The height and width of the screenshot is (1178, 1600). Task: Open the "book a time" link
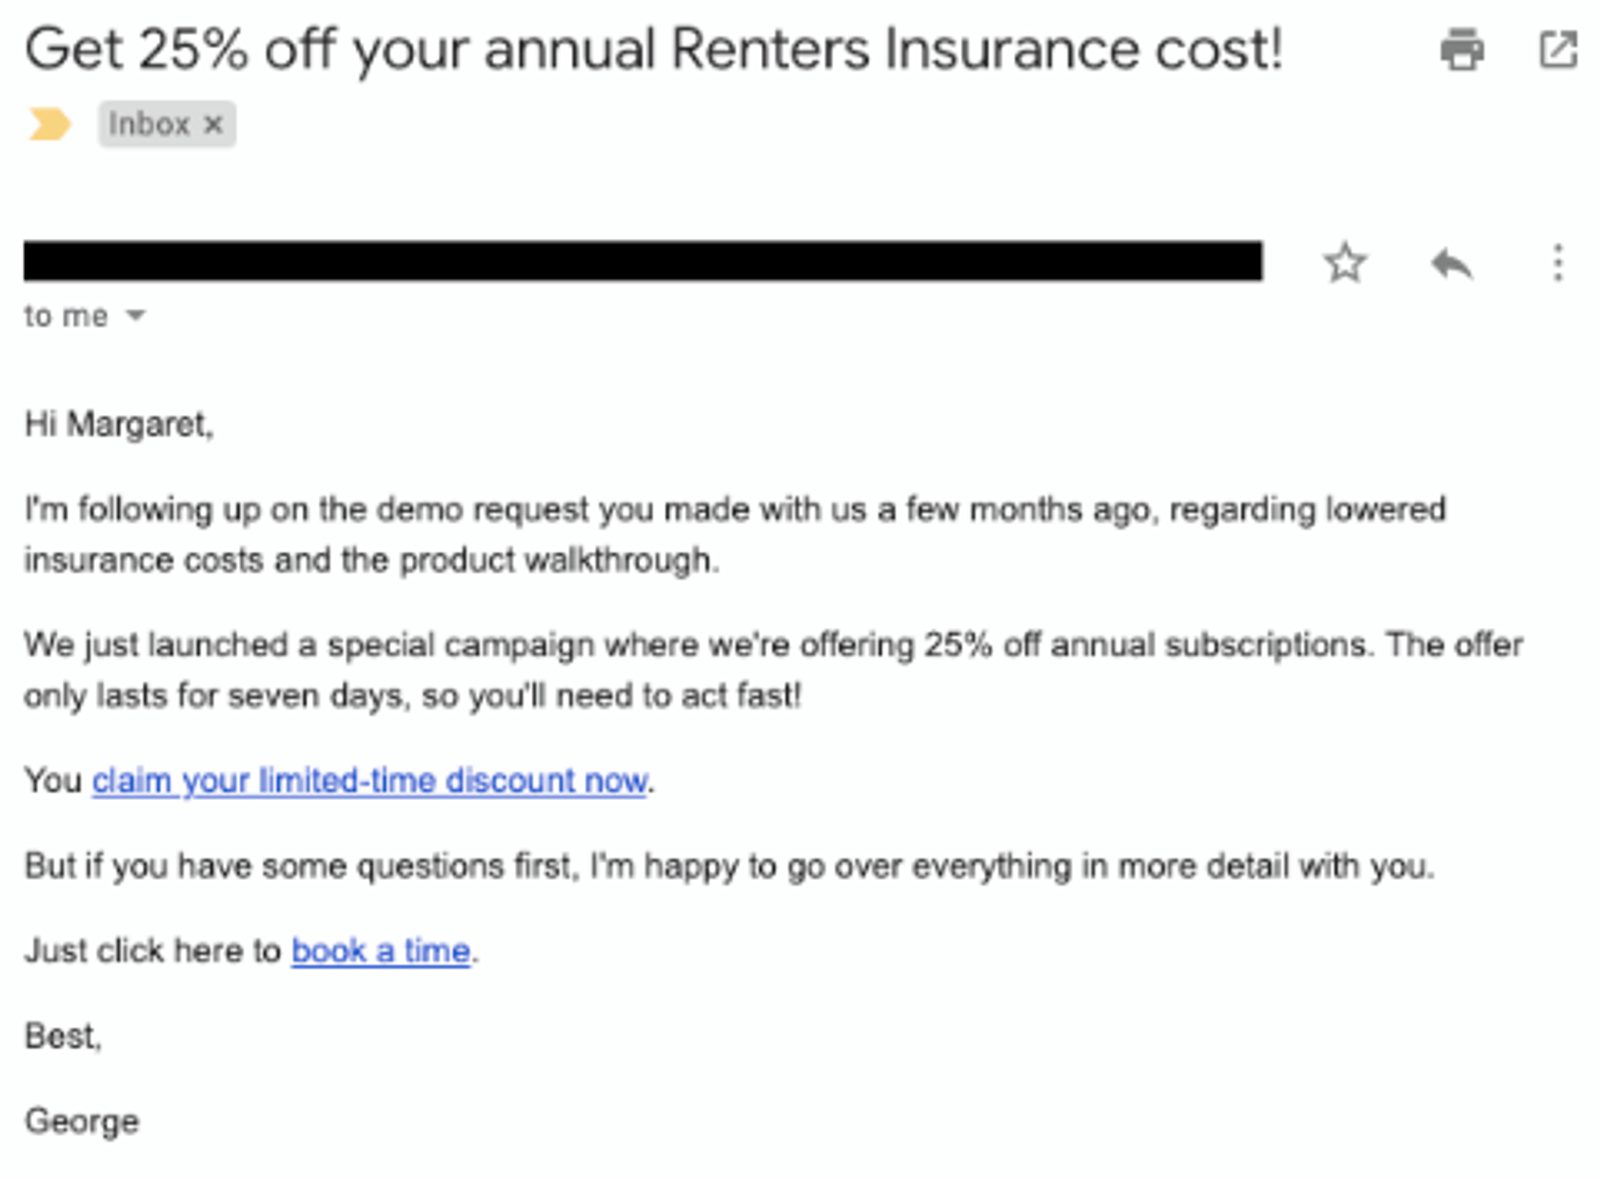click(380, 951)
